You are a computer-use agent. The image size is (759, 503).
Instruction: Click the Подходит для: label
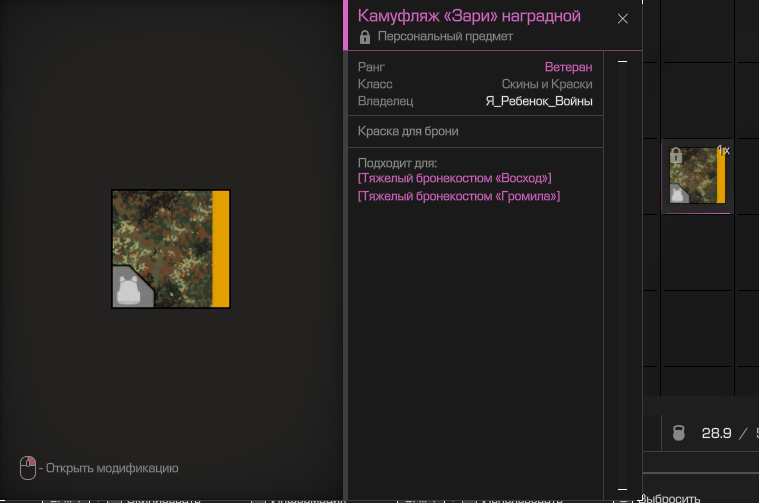tap(397, 163)
